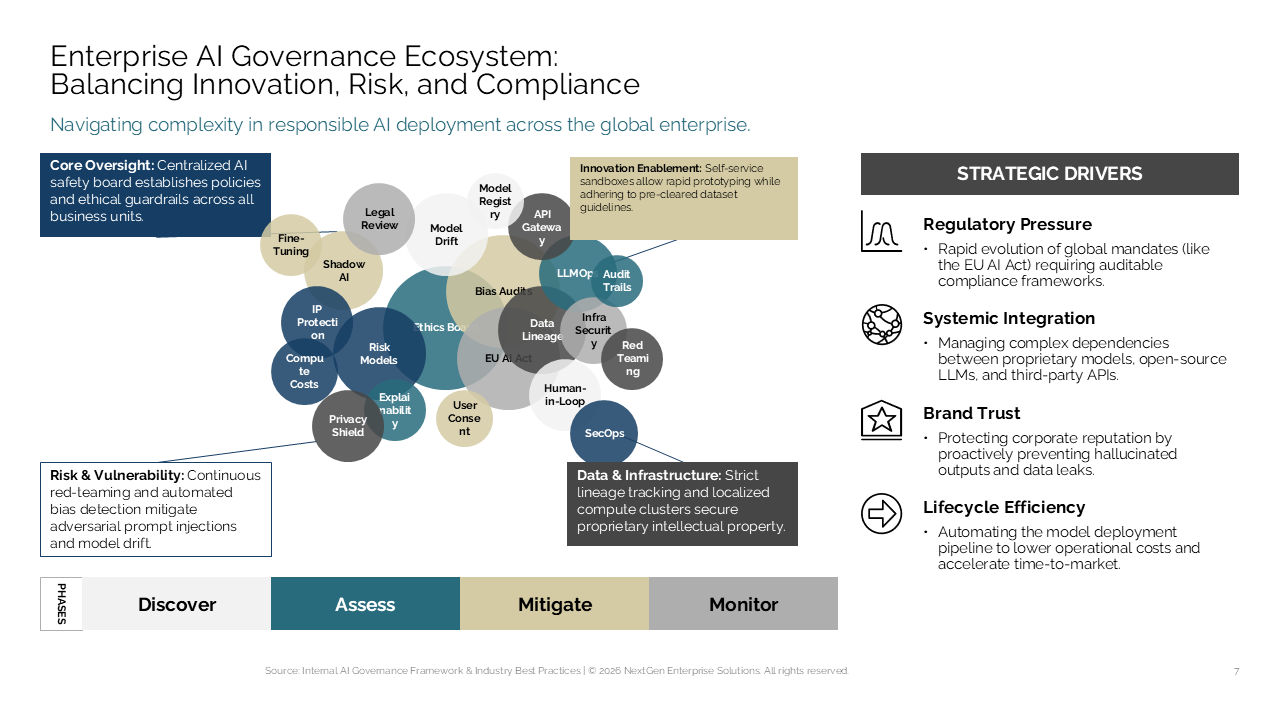Select the IP Protection bubble
Image resolution: width=1280 pixels, height=720 pixels.
click(317, 322)
